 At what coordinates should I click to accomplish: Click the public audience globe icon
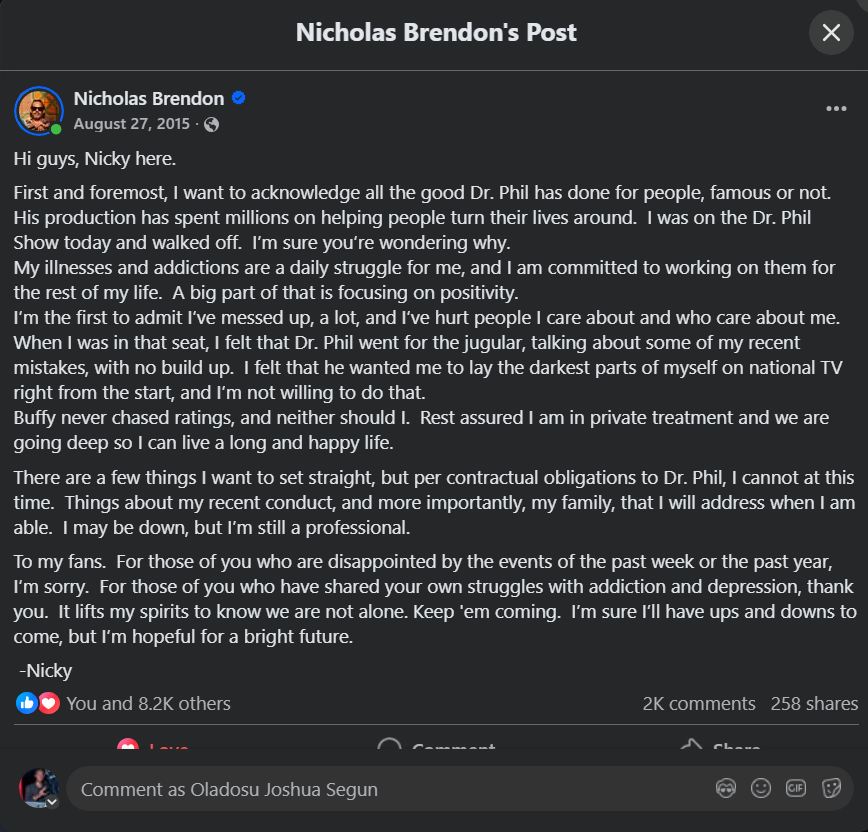coord(211,125)
